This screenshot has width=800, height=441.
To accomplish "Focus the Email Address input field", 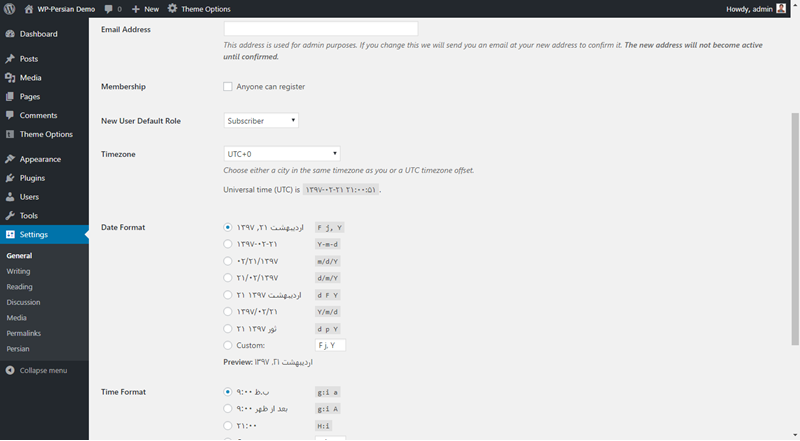I will 320,29.
